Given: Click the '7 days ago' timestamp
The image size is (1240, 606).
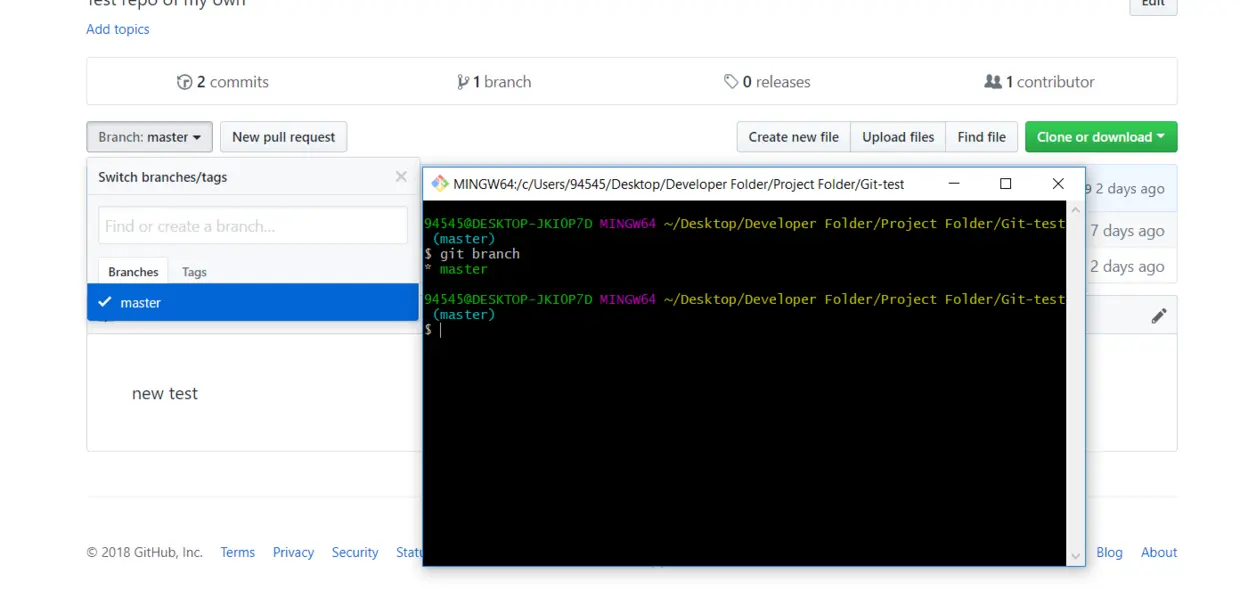Looking at the screenshot, I should click(1127, 231).
